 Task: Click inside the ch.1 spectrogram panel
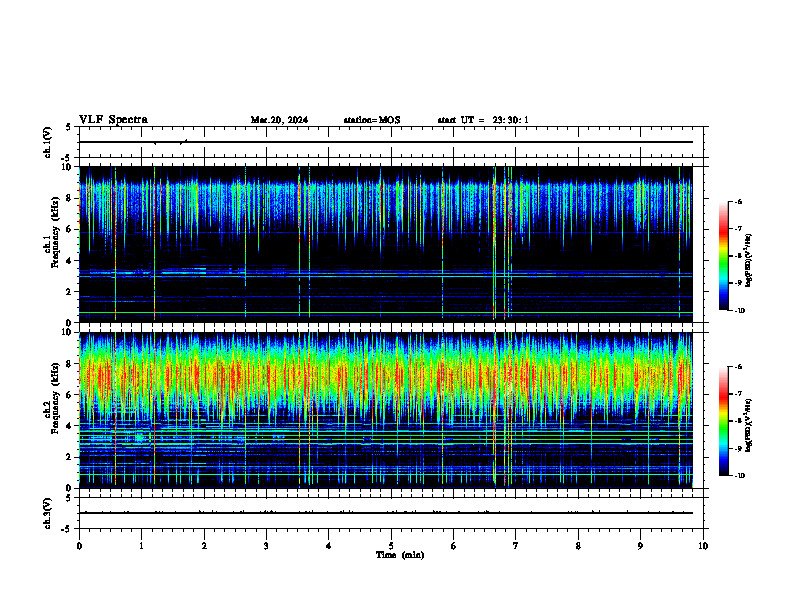[x=386, y=244]
